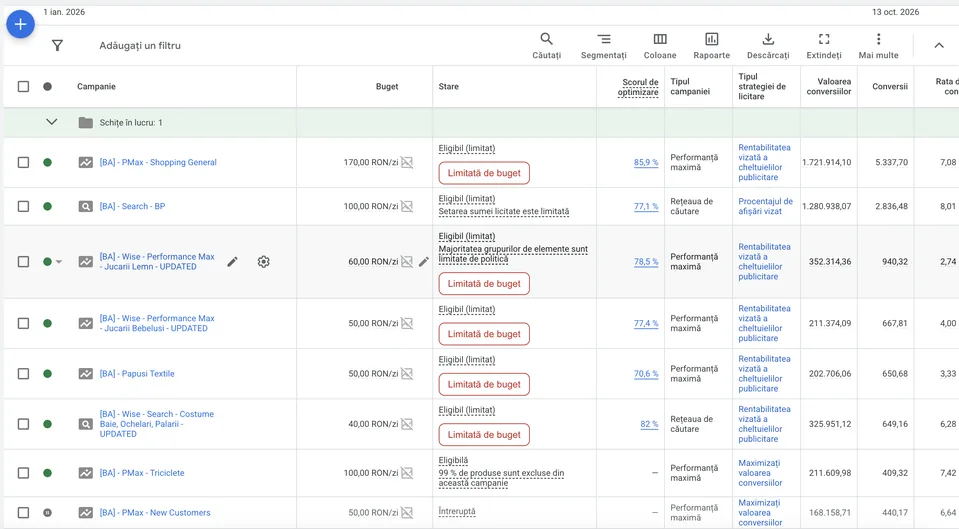Check the PMax - New Customers checkbox

click(23, 512)
